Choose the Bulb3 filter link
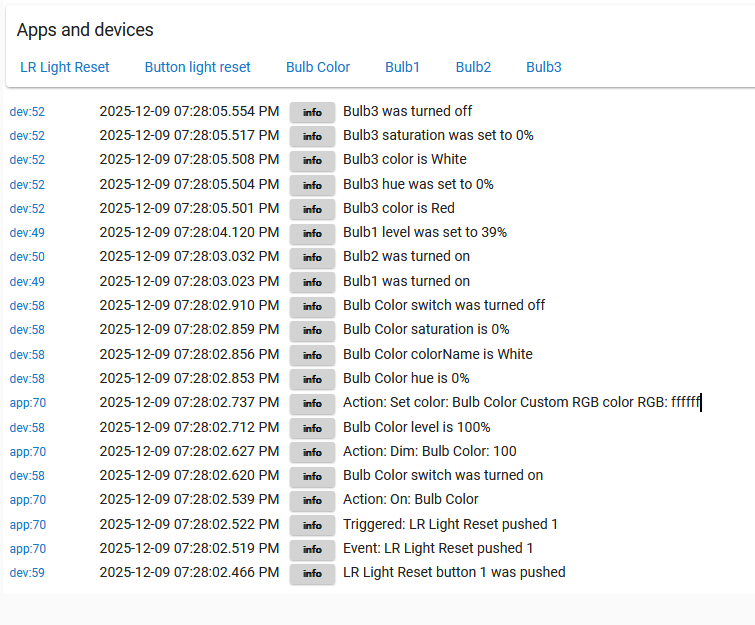This screenshot has height=625, width=755. click(x=544, y=67)
